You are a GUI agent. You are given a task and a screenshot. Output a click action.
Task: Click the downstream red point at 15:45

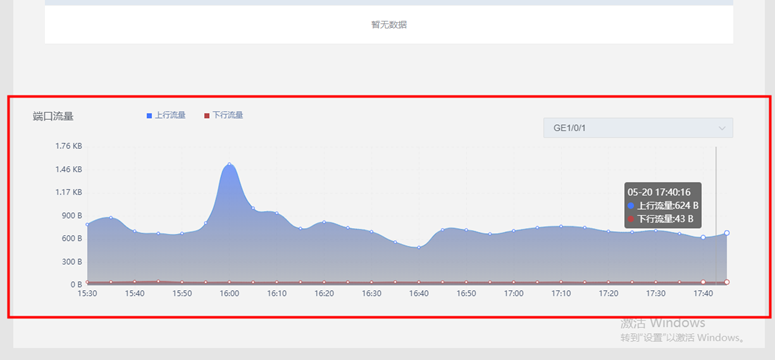tap(158, 281)
